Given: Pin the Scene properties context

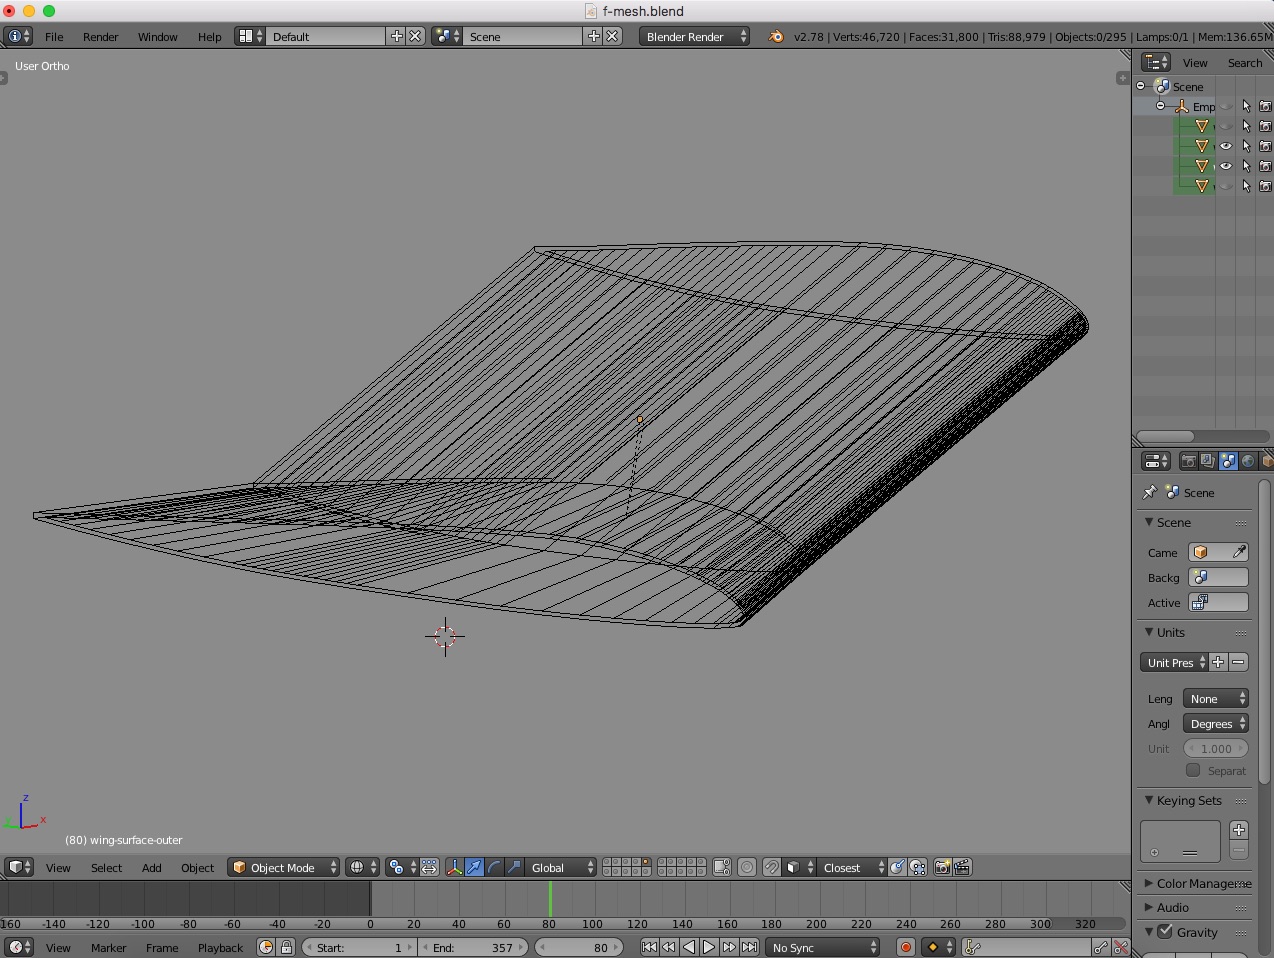Looking at the screenshot, I should [1150, 492].
